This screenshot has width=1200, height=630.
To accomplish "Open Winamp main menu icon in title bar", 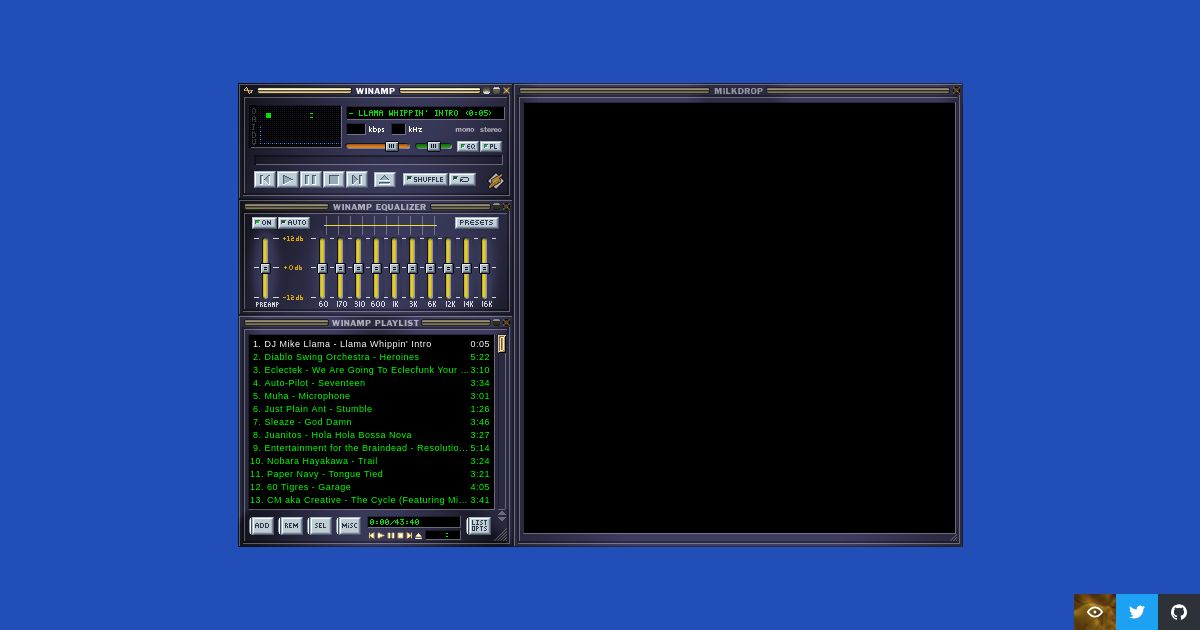I will pyautogui.click(x=248, y=91).
